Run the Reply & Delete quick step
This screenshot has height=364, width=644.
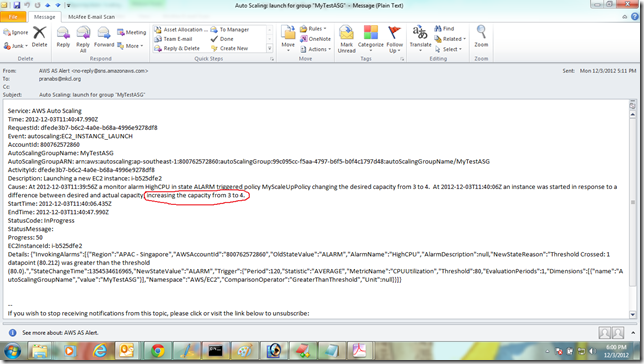point(177,48)
